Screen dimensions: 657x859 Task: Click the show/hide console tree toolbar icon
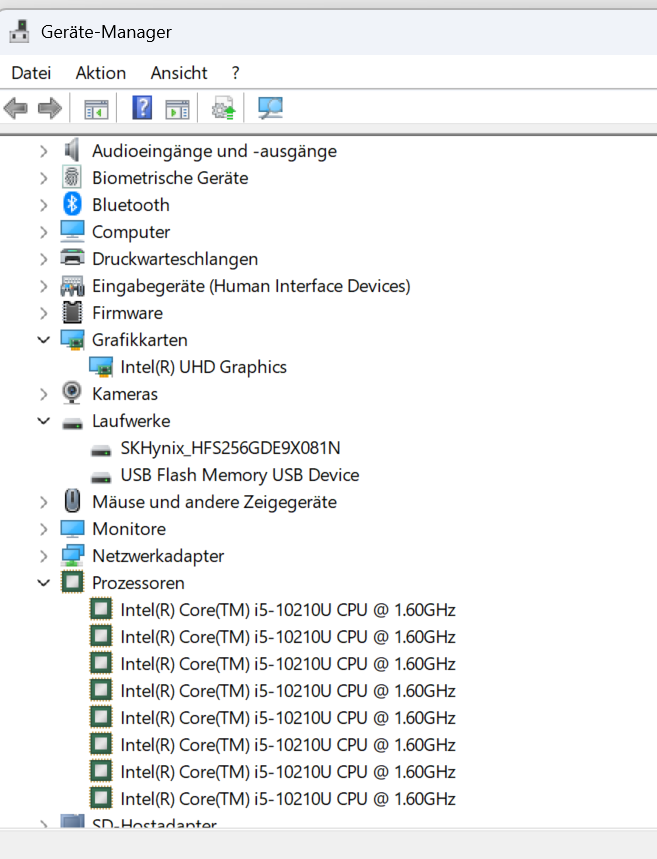pos(96,108)
